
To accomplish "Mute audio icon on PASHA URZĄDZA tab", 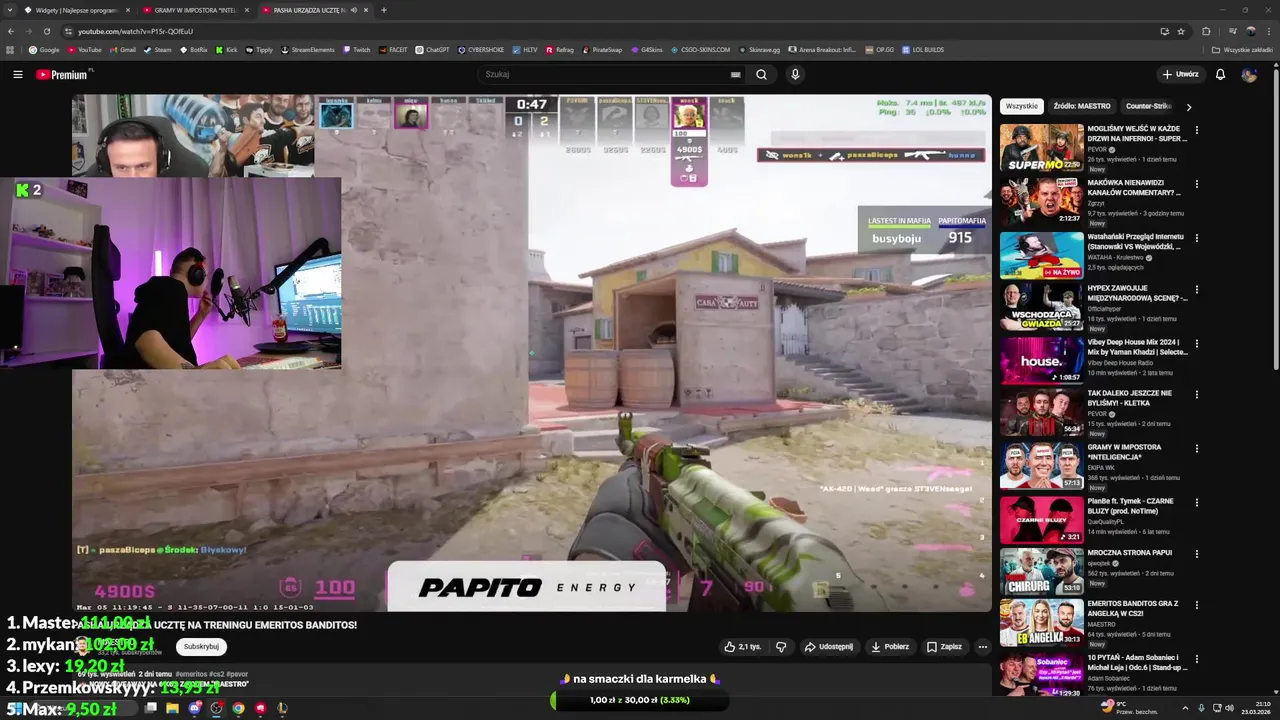I will (353, 10).
